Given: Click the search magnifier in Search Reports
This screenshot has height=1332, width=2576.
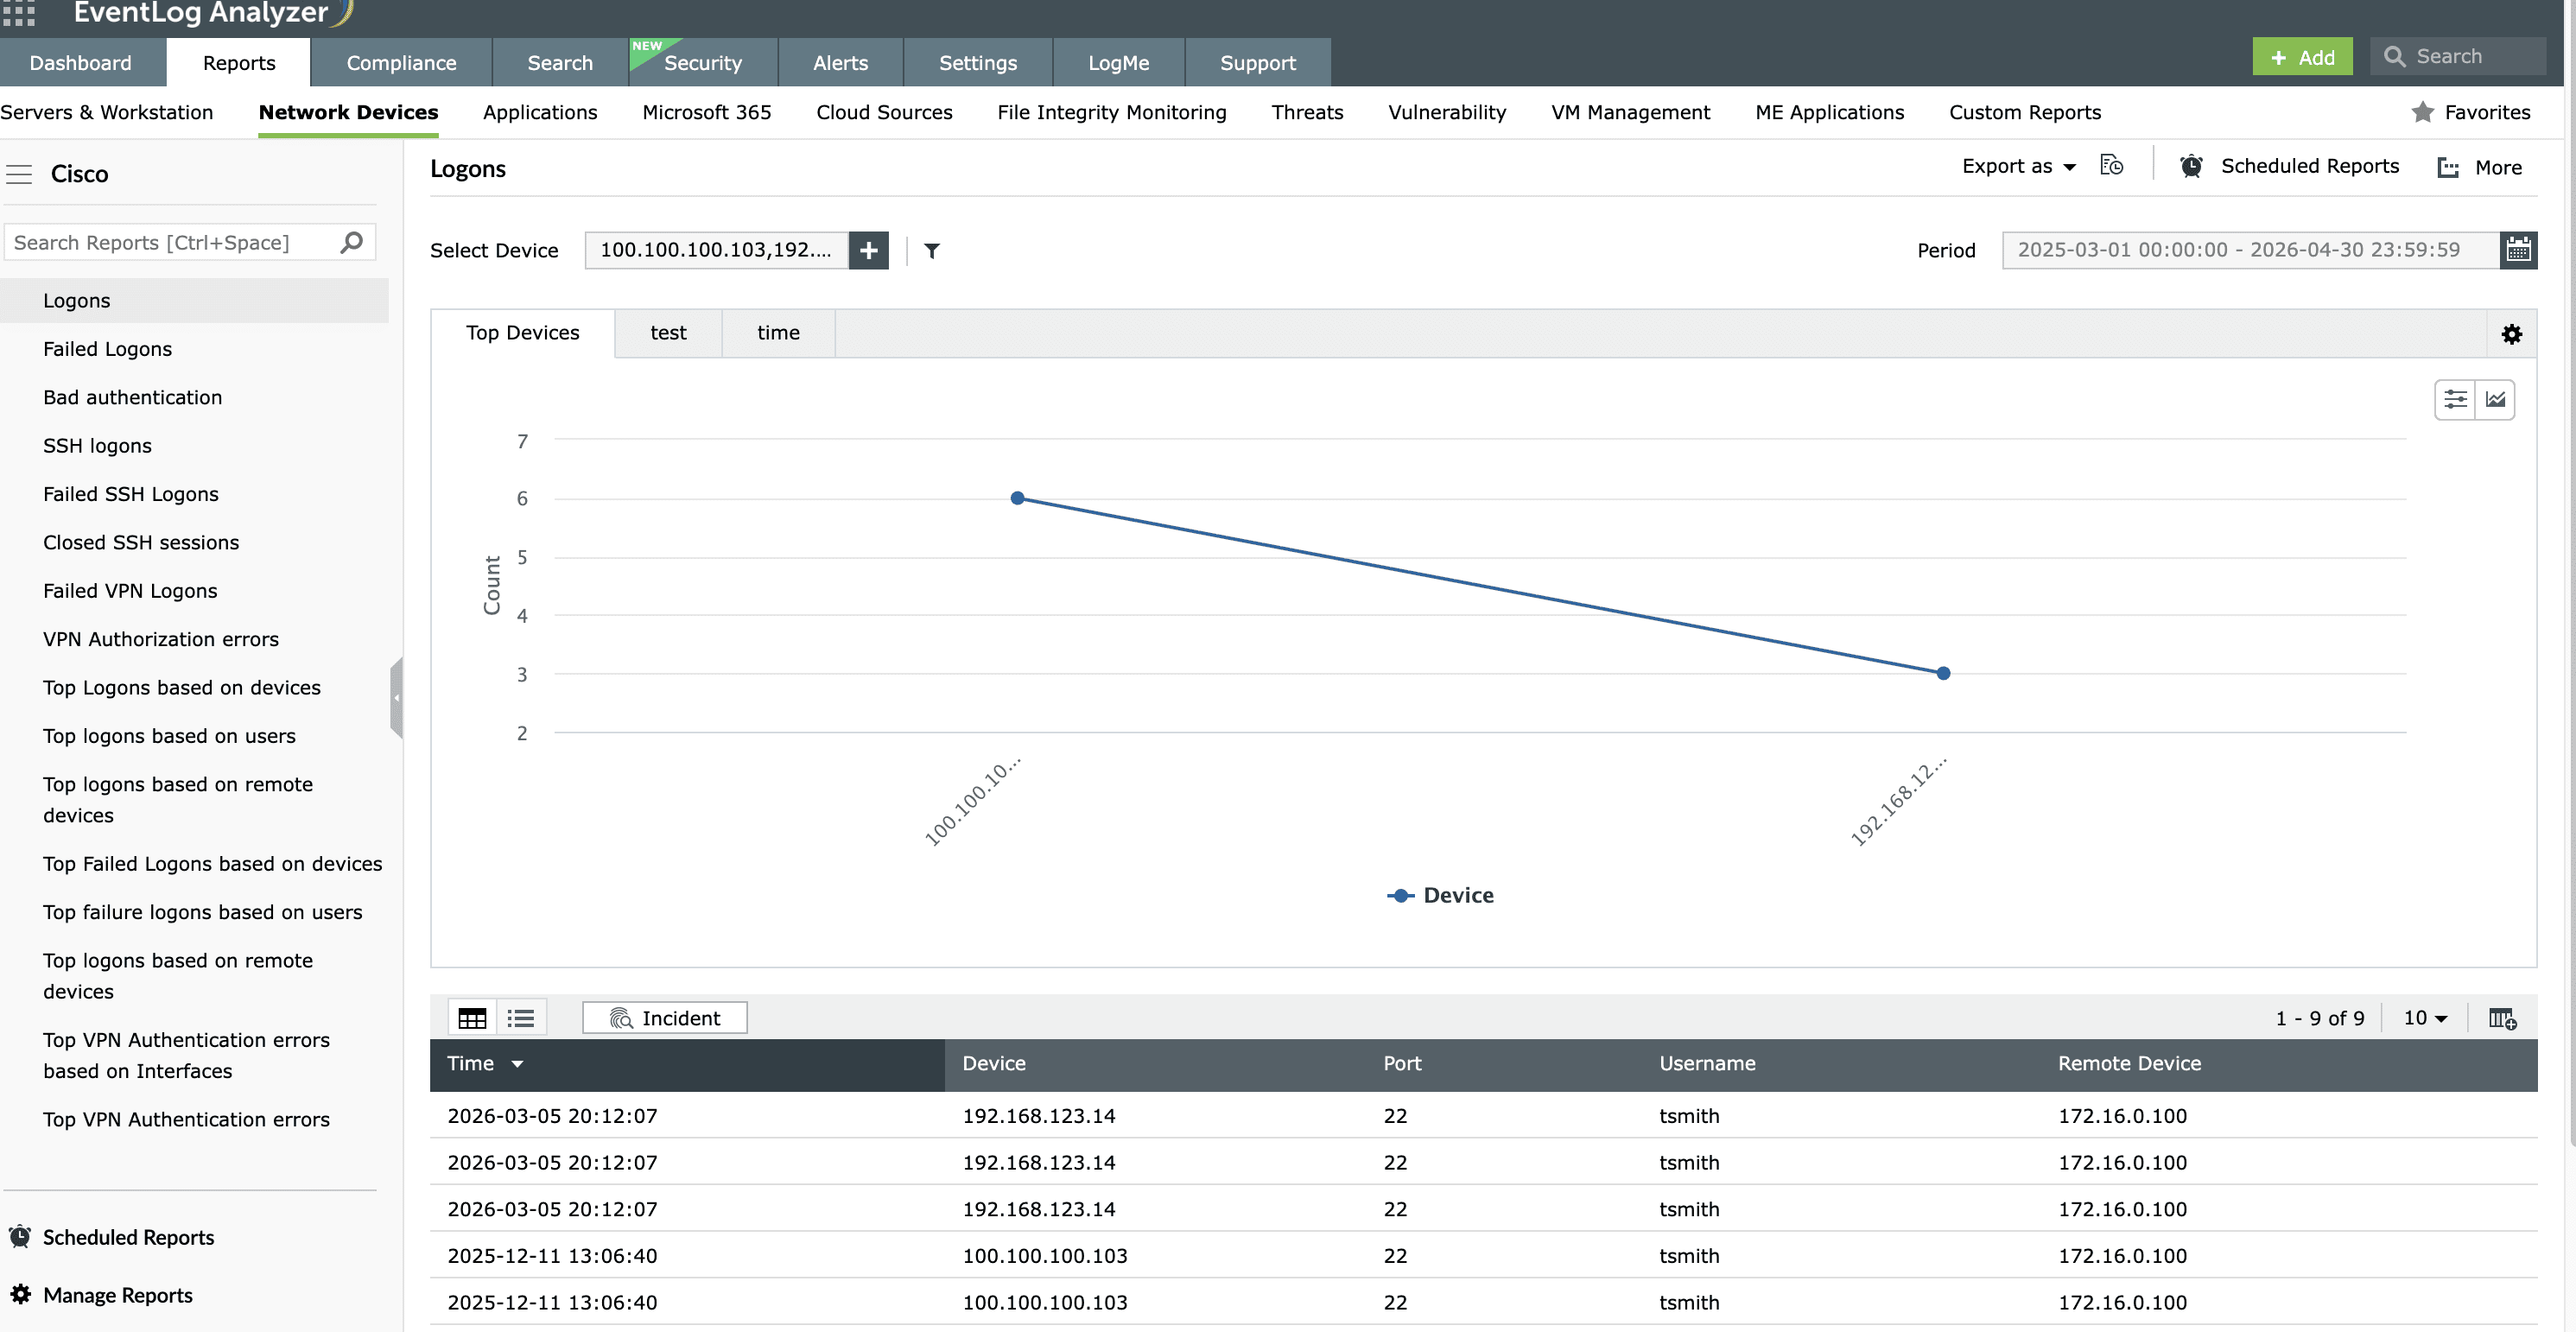Looking at the screenshot, I should 351,242.
